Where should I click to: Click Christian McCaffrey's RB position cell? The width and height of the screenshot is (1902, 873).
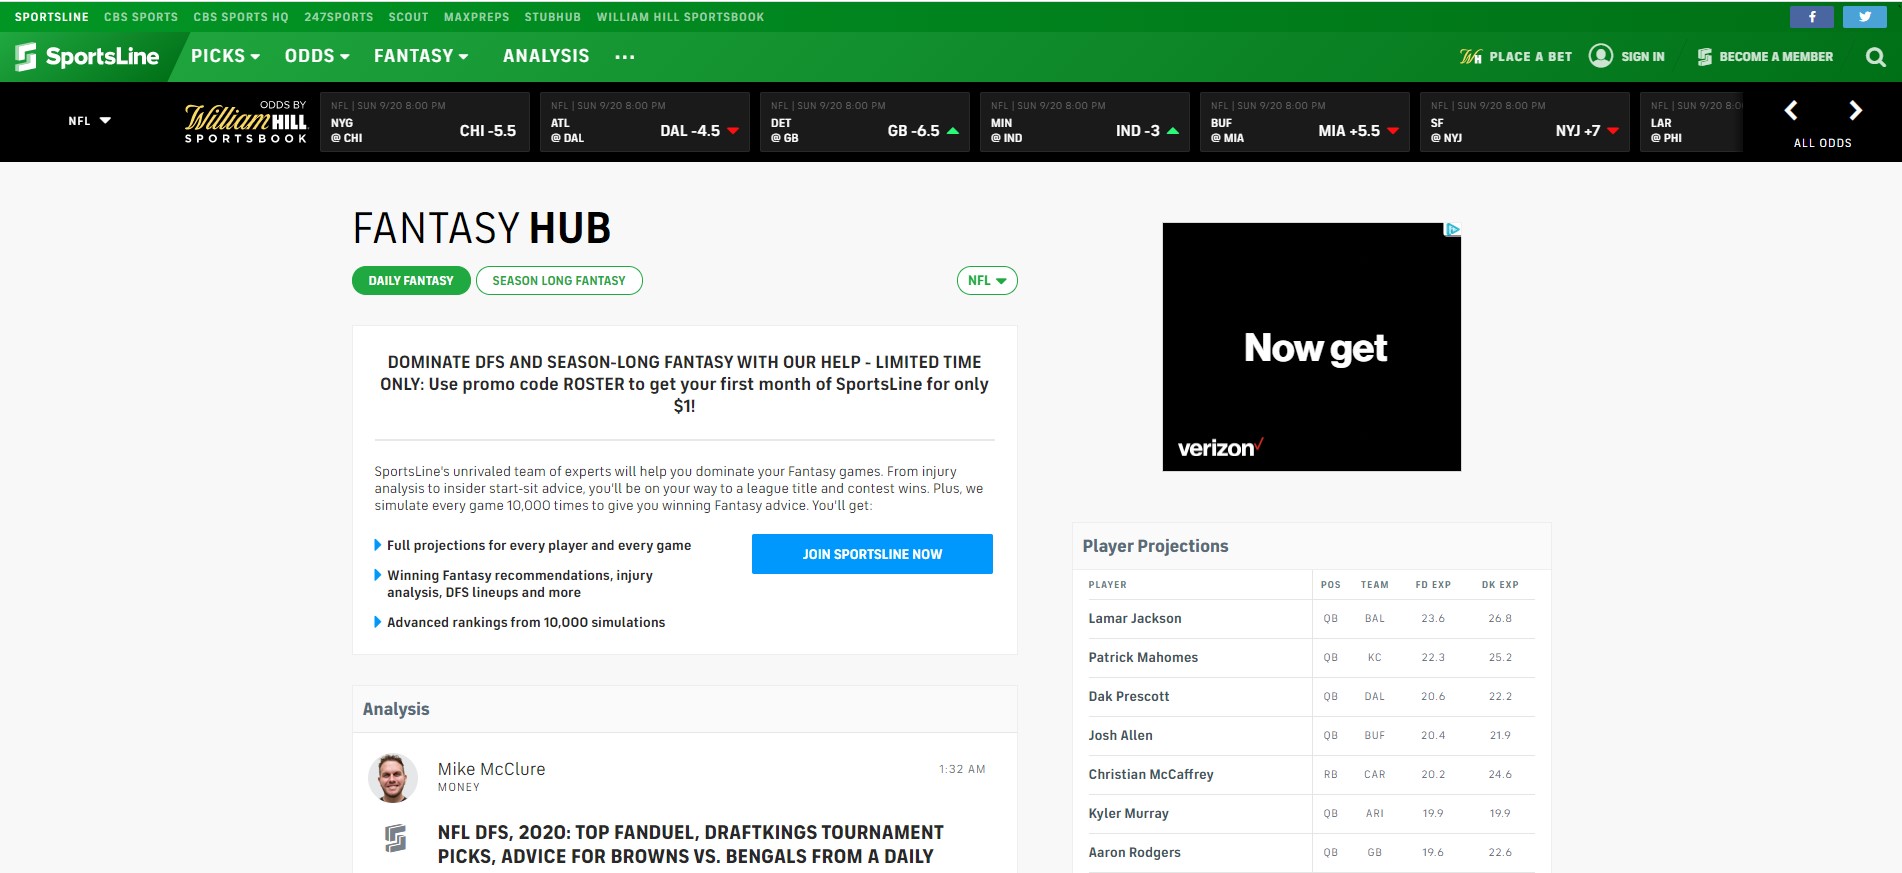pyautogui.click(x=1330, y=775)
